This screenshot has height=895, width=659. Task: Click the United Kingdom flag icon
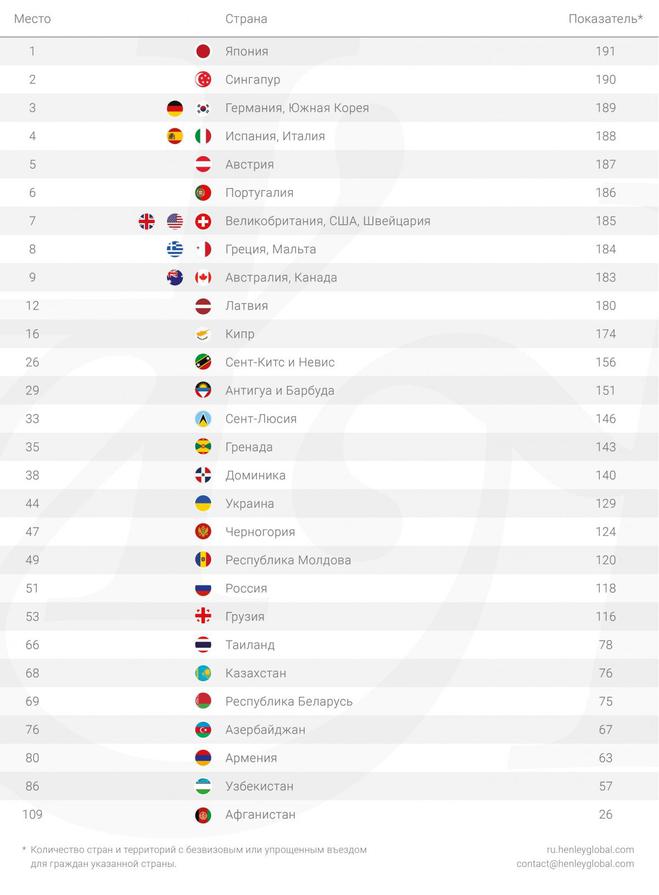click(147, 221)
